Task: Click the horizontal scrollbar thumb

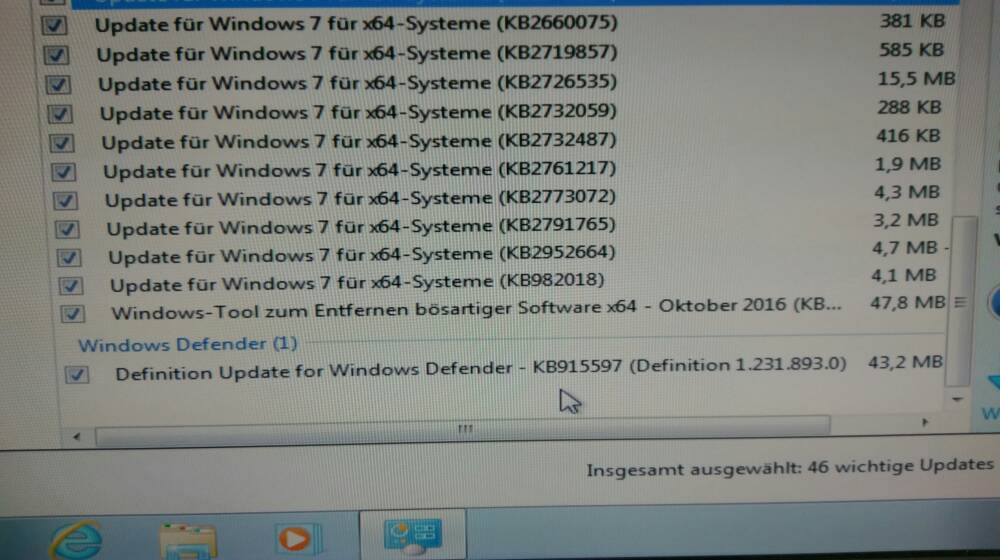Action: (x=464, y=429)
